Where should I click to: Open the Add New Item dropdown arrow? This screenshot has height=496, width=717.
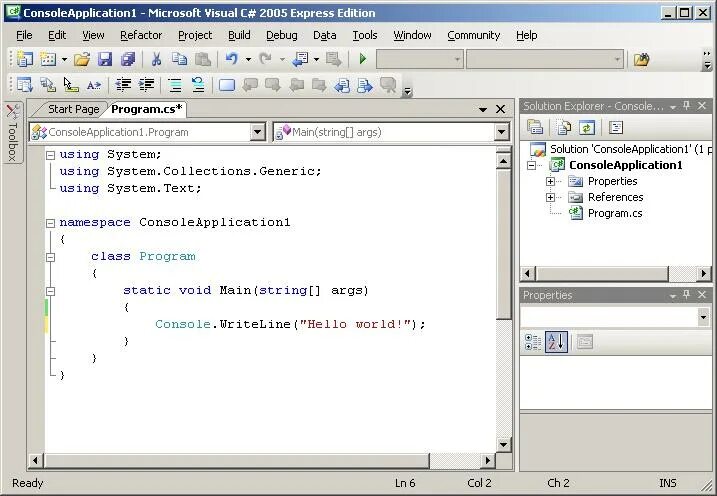click(64, 59)
